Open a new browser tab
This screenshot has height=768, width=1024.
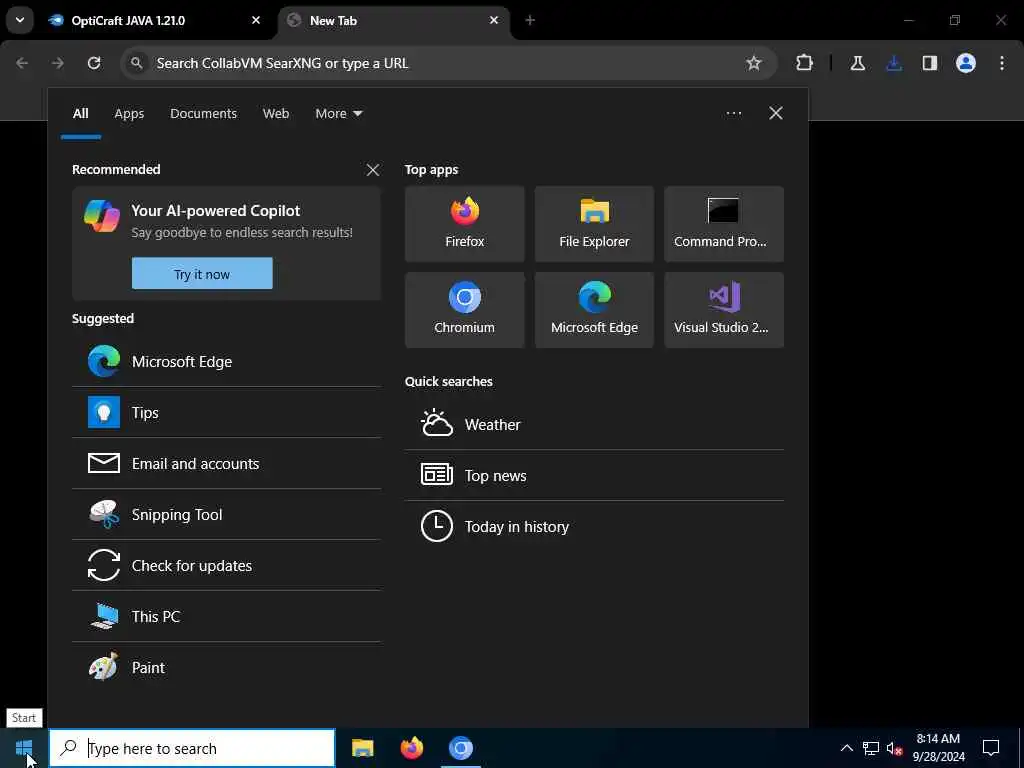pos(530,20)
